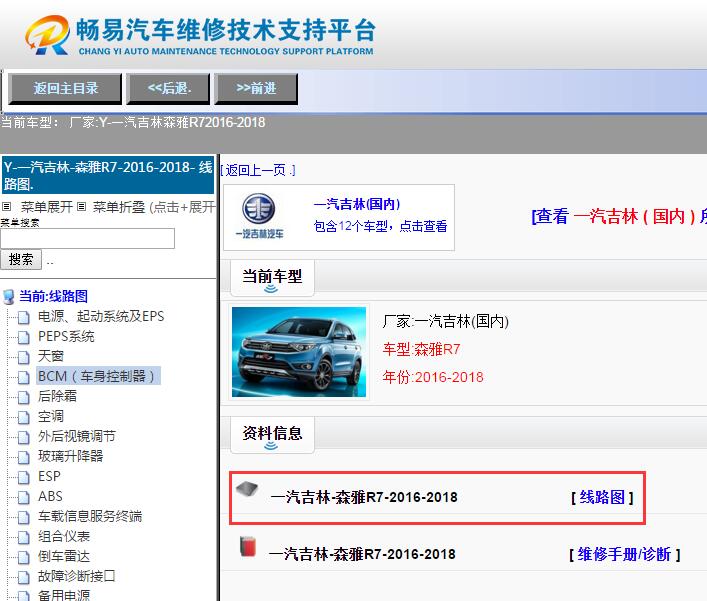Go back with the <<后退 button
The width and height of the screenshot is (707, 601).
tap(169, 89)
